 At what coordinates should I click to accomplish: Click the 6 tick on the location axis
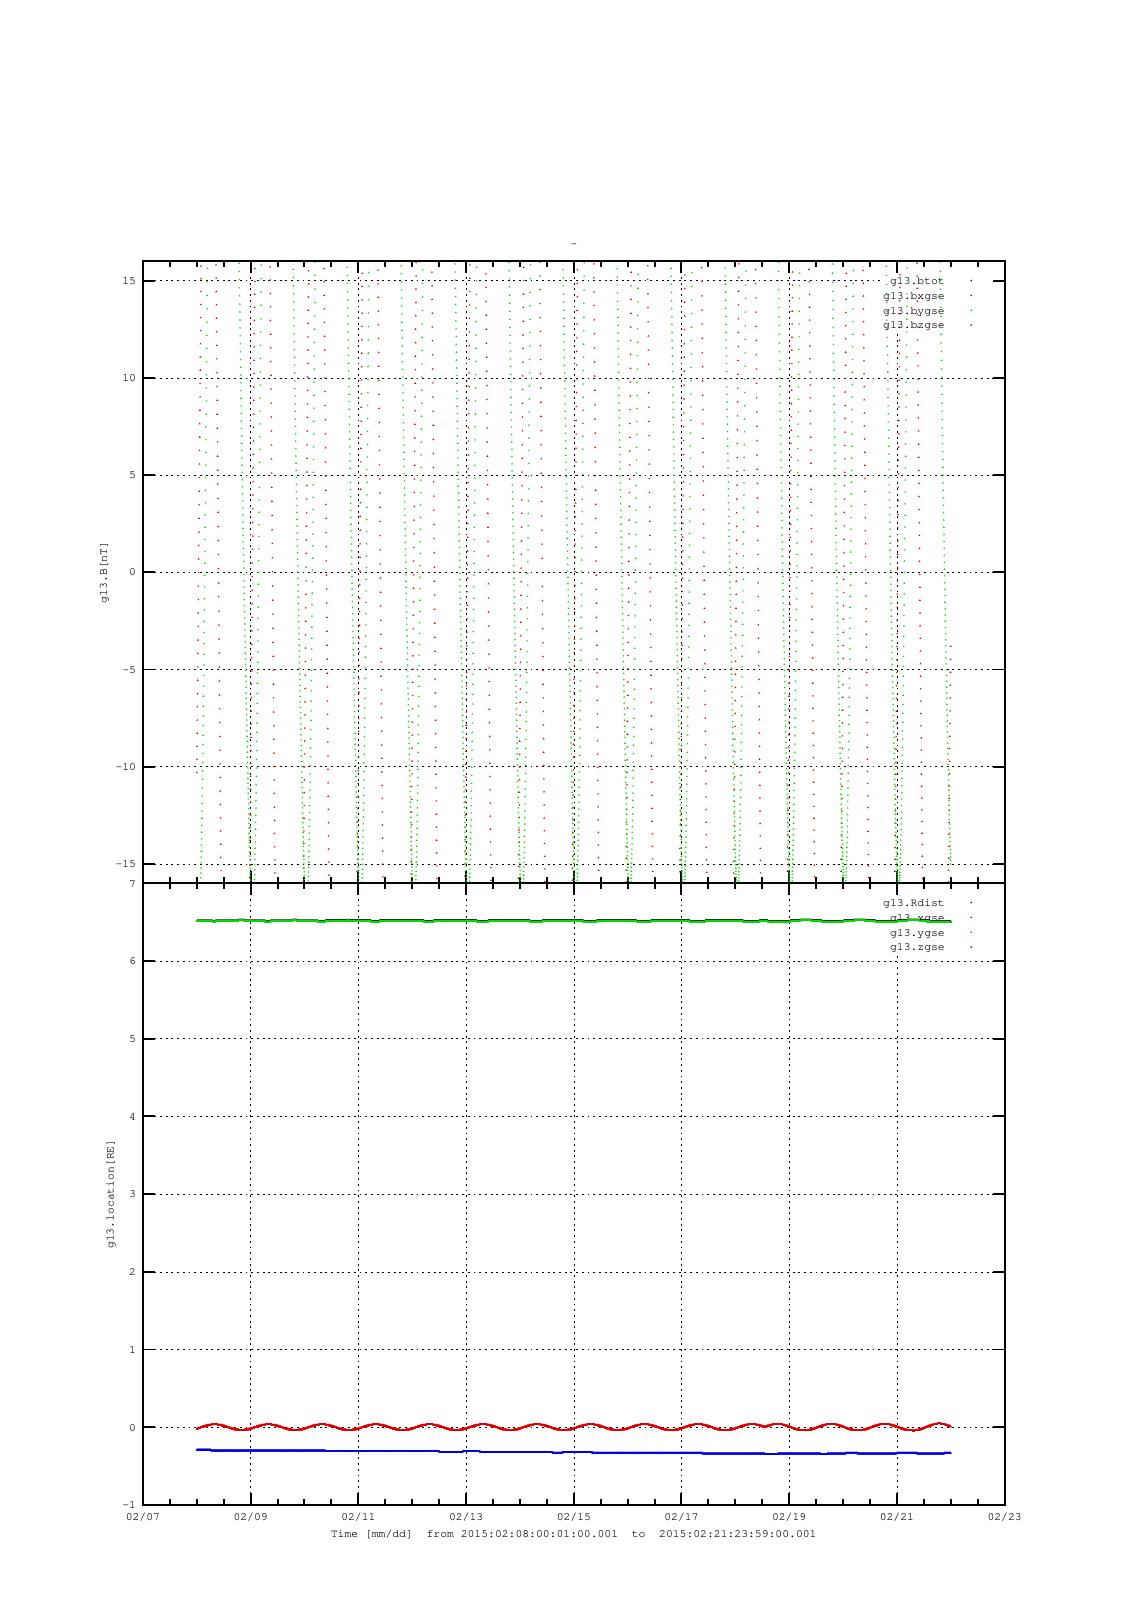point(132,961)
